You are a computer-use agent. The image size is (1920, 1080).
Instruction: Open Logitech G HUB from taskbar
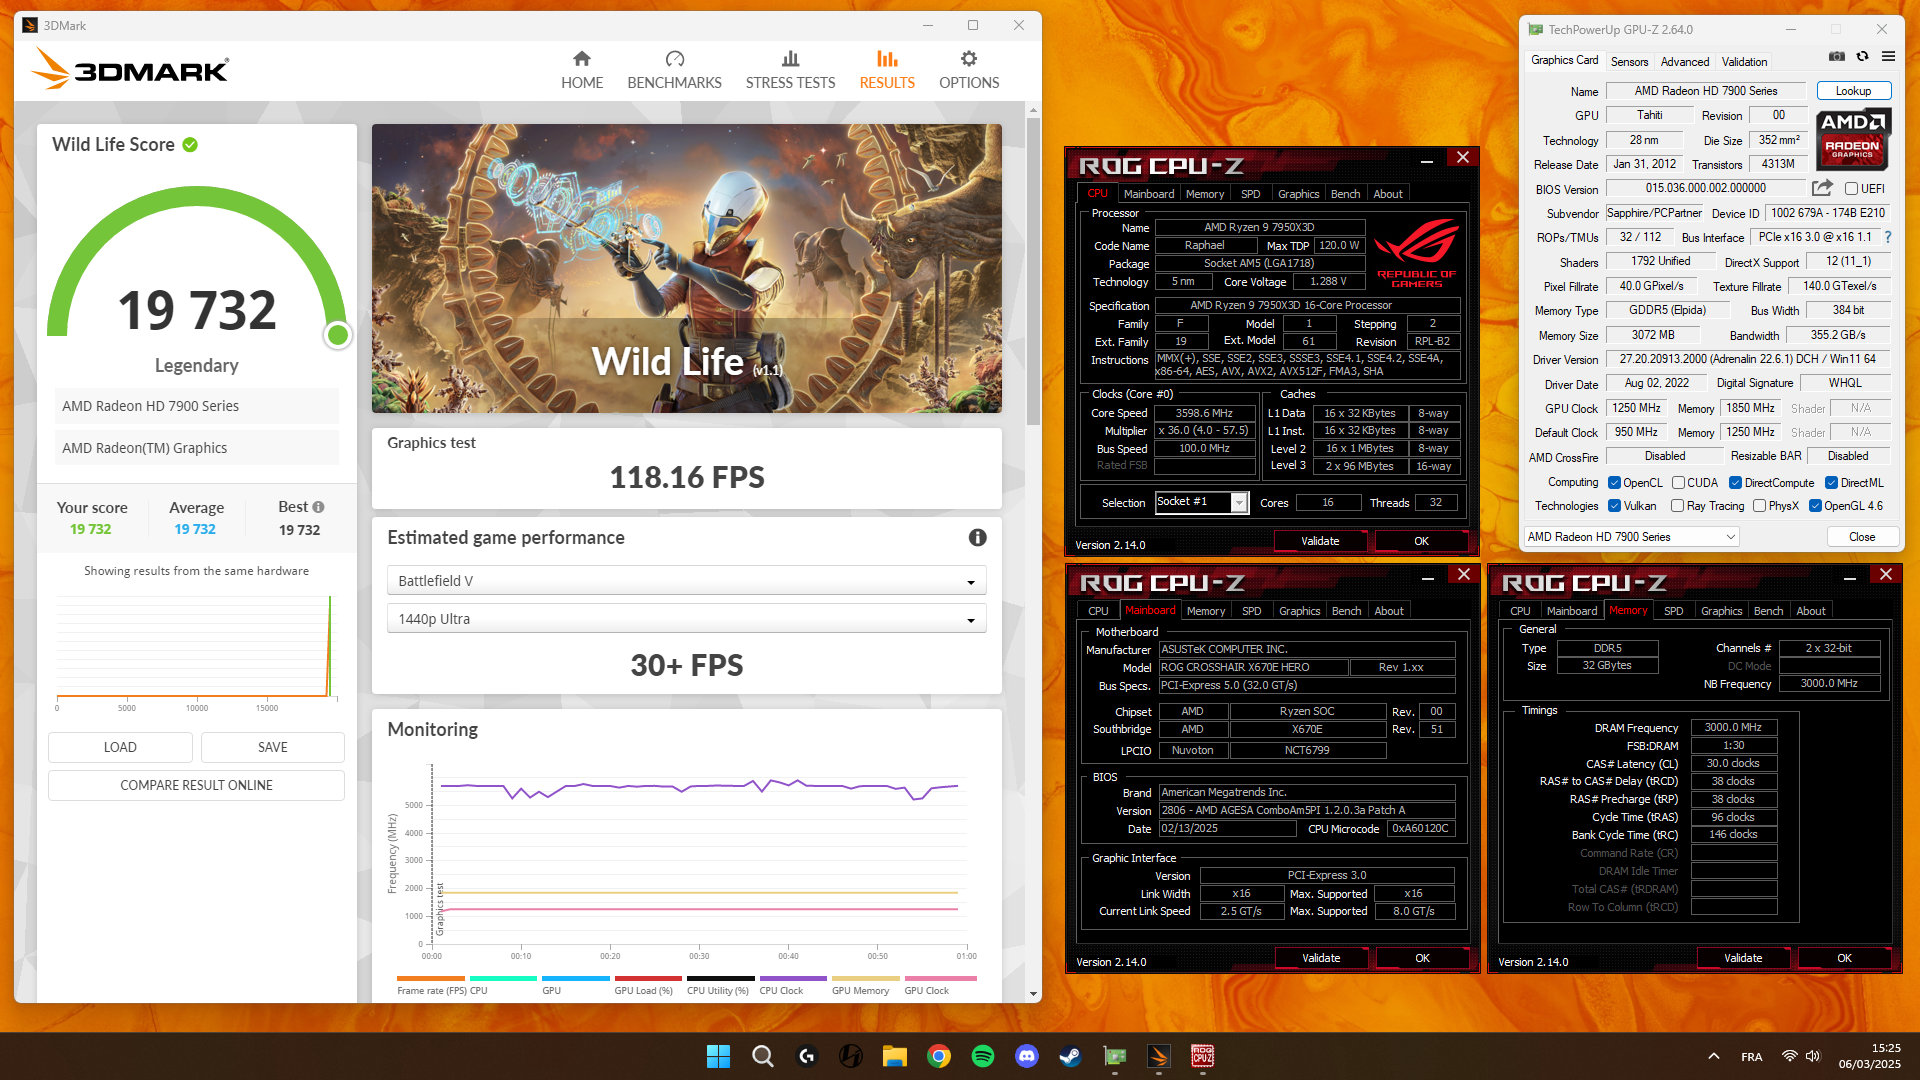(806, 1056)
